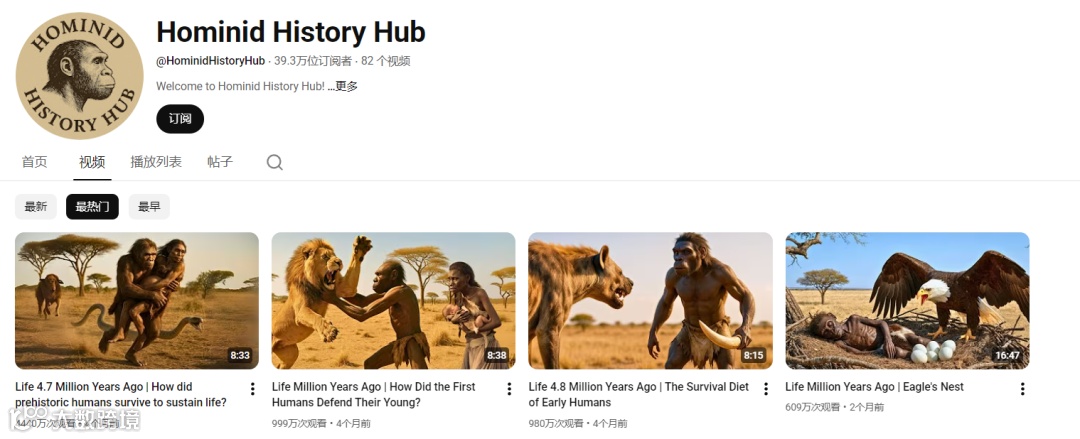Open the Life 4.8 Million Years Ago title link
Viewport: 1080px width, 439px height.
pyautogui.click(x=638, y=394)
